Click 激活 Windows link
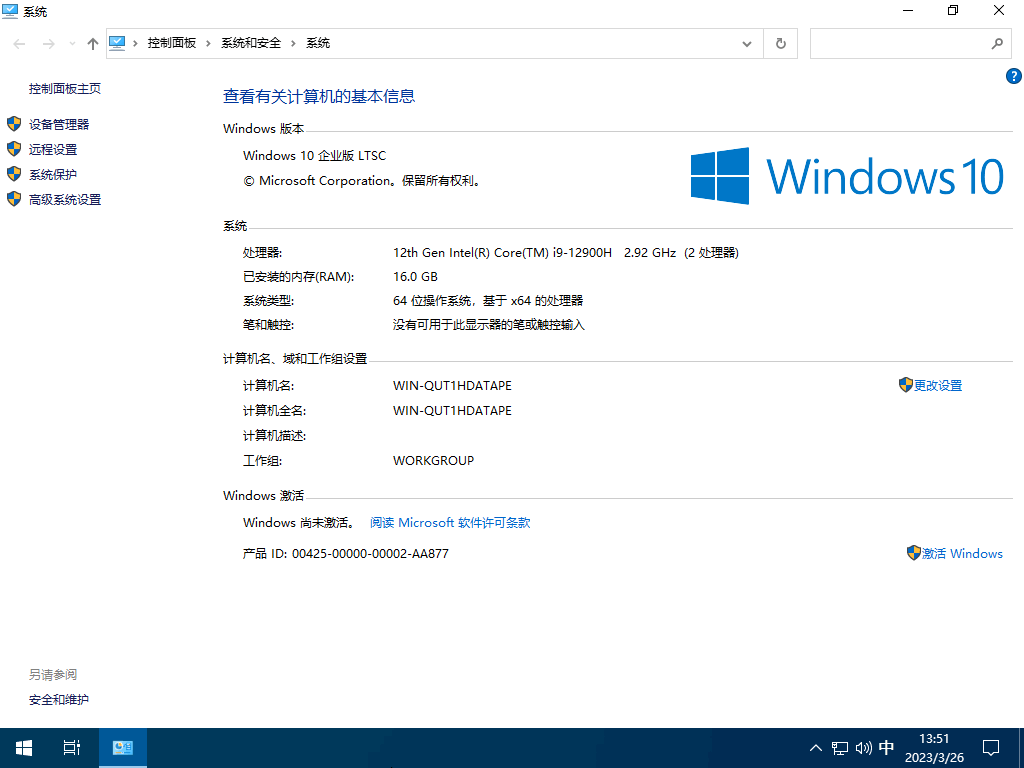Image resolution: width=1024 pixels, height=768 pixels. [x=961, y=553]
